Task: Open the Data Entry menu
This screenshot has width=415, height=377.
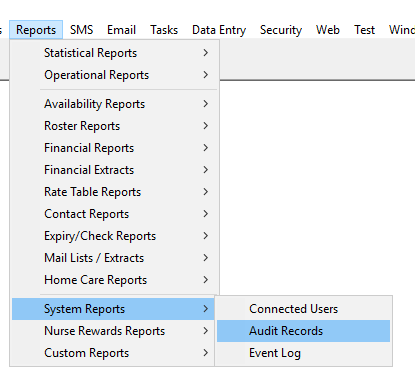Action: point(219,30)
